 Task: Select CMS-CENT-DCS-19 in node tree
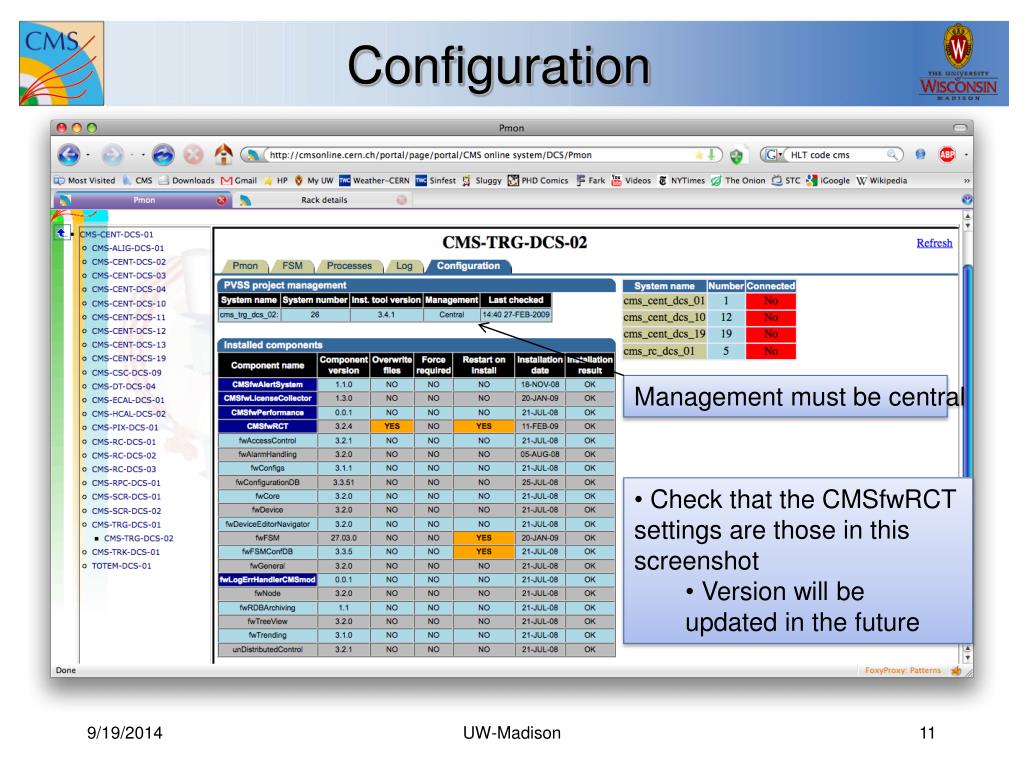pos(129,359)
